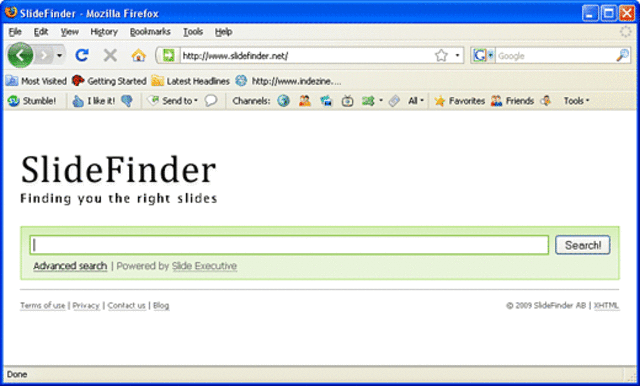Click the thumbs down icon
This screenshot has width=640, height=386.
click(127, 101)
